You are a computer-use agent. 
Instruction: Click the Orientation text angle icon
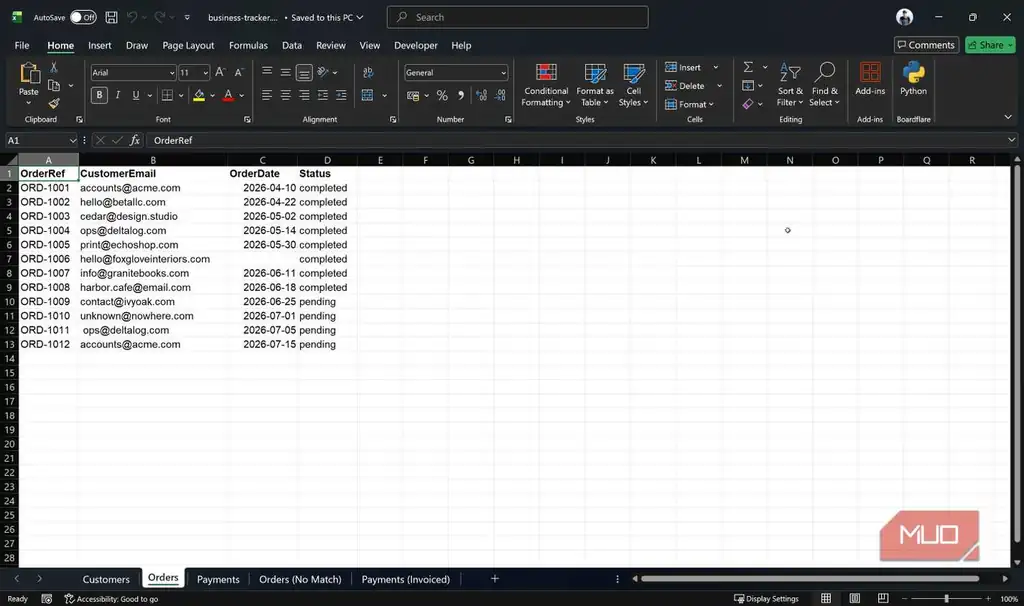[323, 72]
